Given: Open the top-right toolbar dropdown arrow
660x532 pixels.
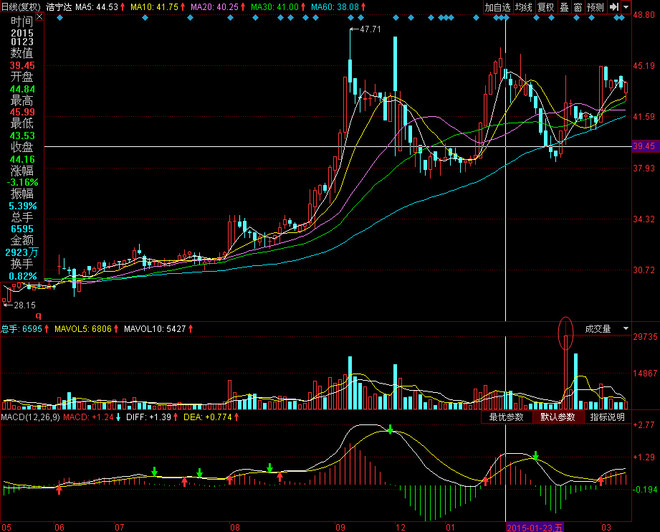Looking at the screenshot, I should (626, 7).
